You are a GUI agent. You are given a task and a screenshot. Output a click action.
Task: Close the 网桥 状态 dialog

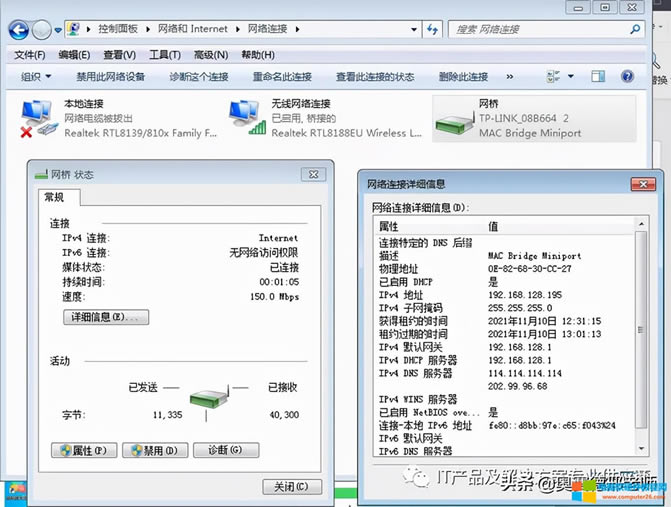coord(313,174)
